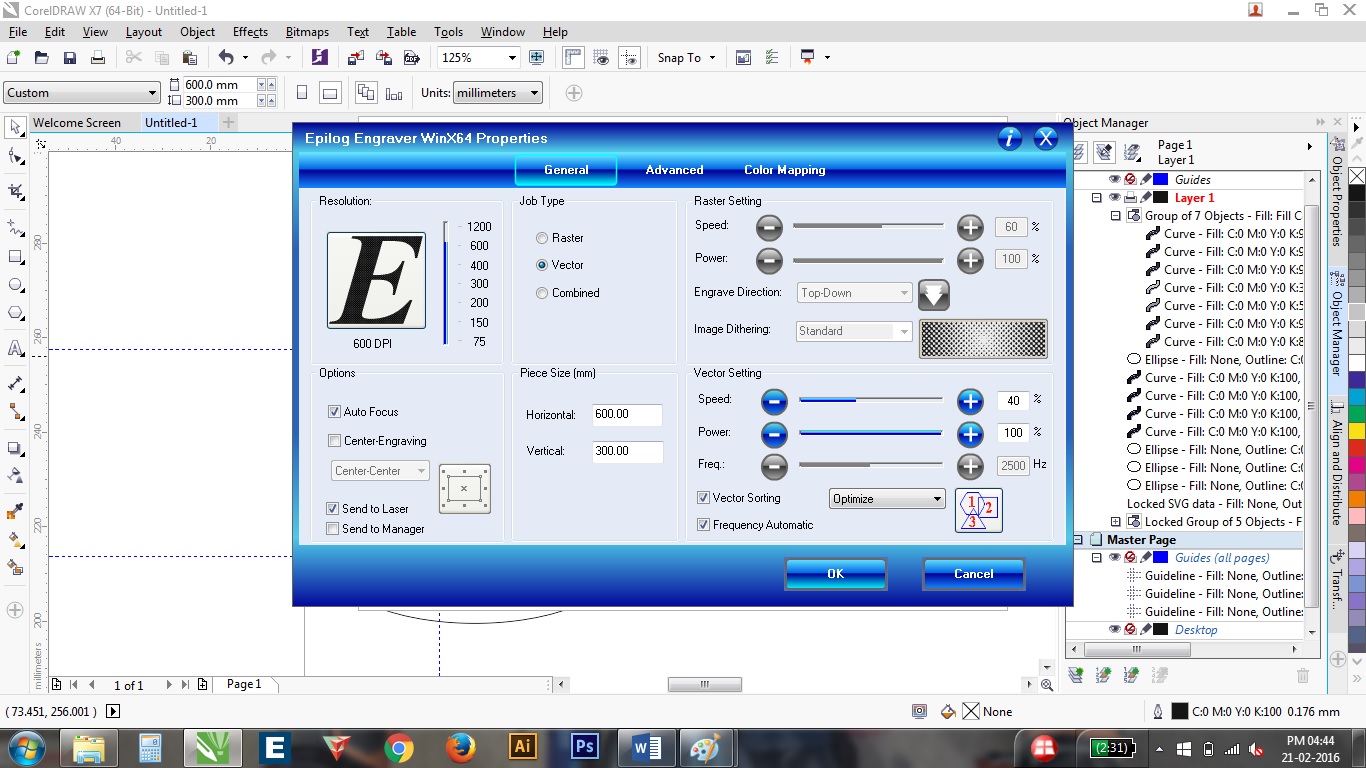The image size is (1366, 768).
Task: Open the Optimize vector sorting dropdown
Action: 887,499
